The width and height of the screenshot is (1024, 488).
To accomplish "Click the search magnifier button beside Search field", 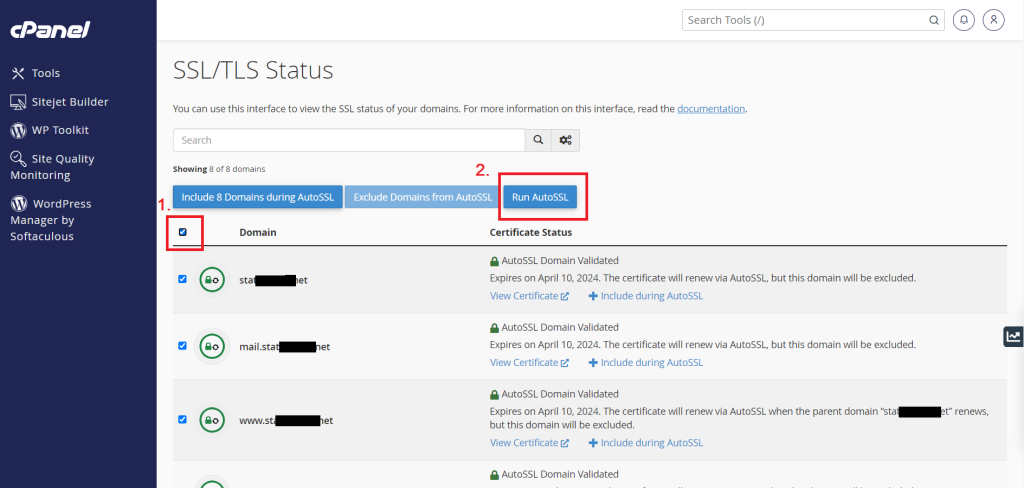I will (538, 140).
